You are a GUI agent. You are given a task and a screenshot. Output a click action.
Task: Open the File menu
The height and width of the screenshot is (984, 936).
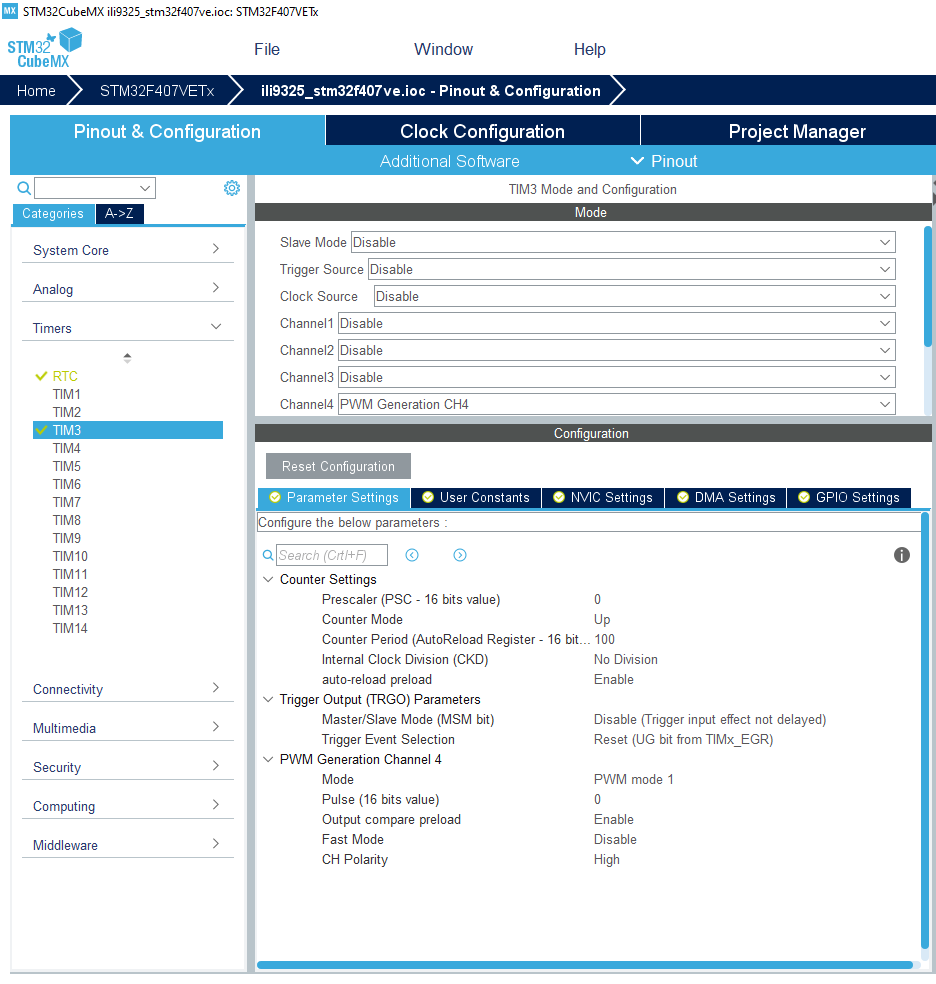[x=267, y=49]
